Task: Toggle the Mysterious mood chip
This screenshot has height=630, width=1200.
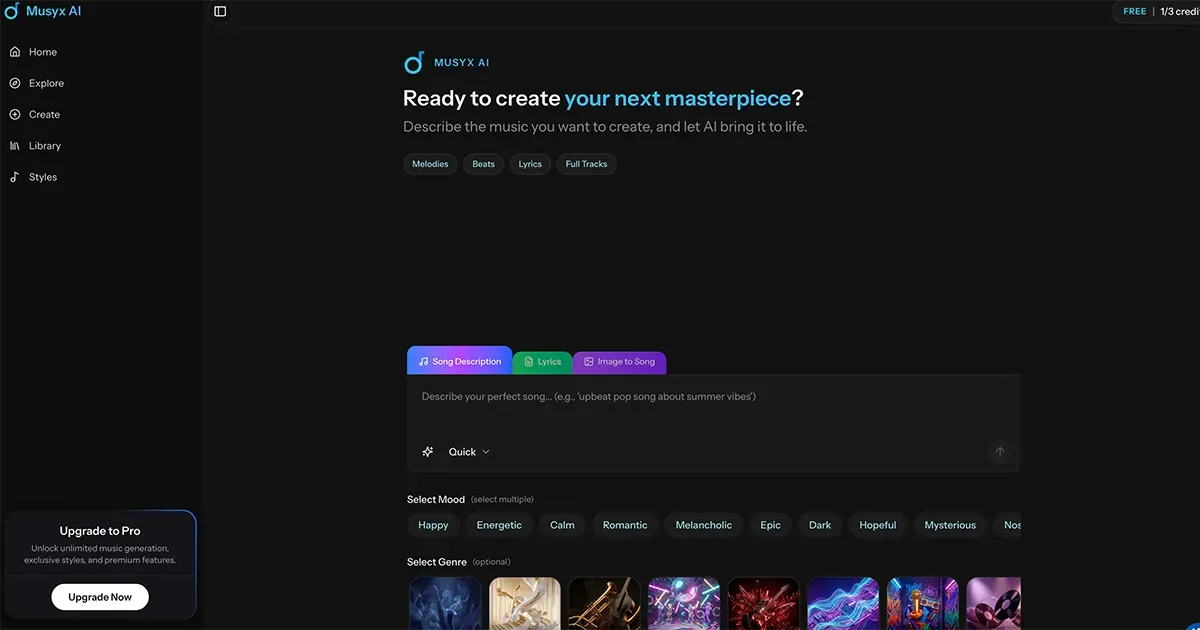Action: pyautogui.click(x=950, y=525)
